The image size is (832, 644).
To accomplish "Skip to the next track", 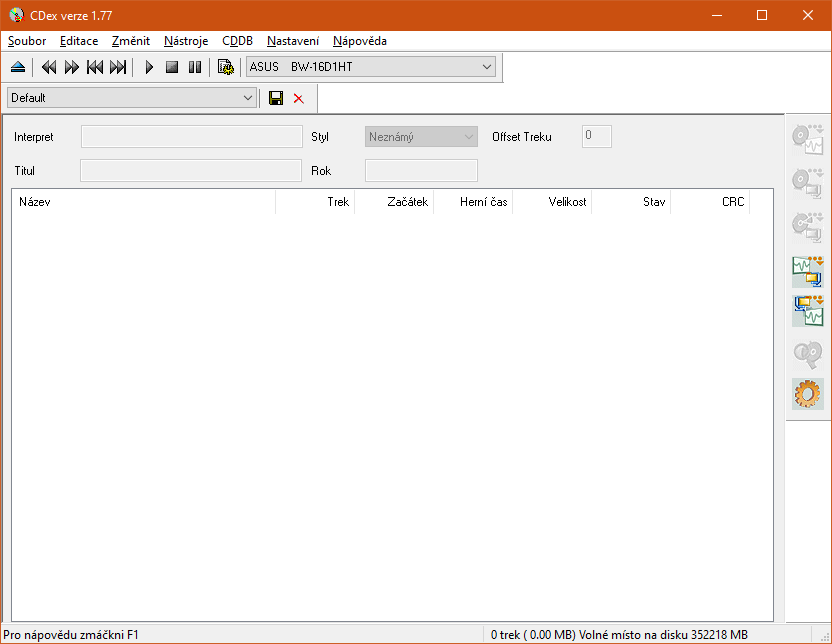I will 118,68.
